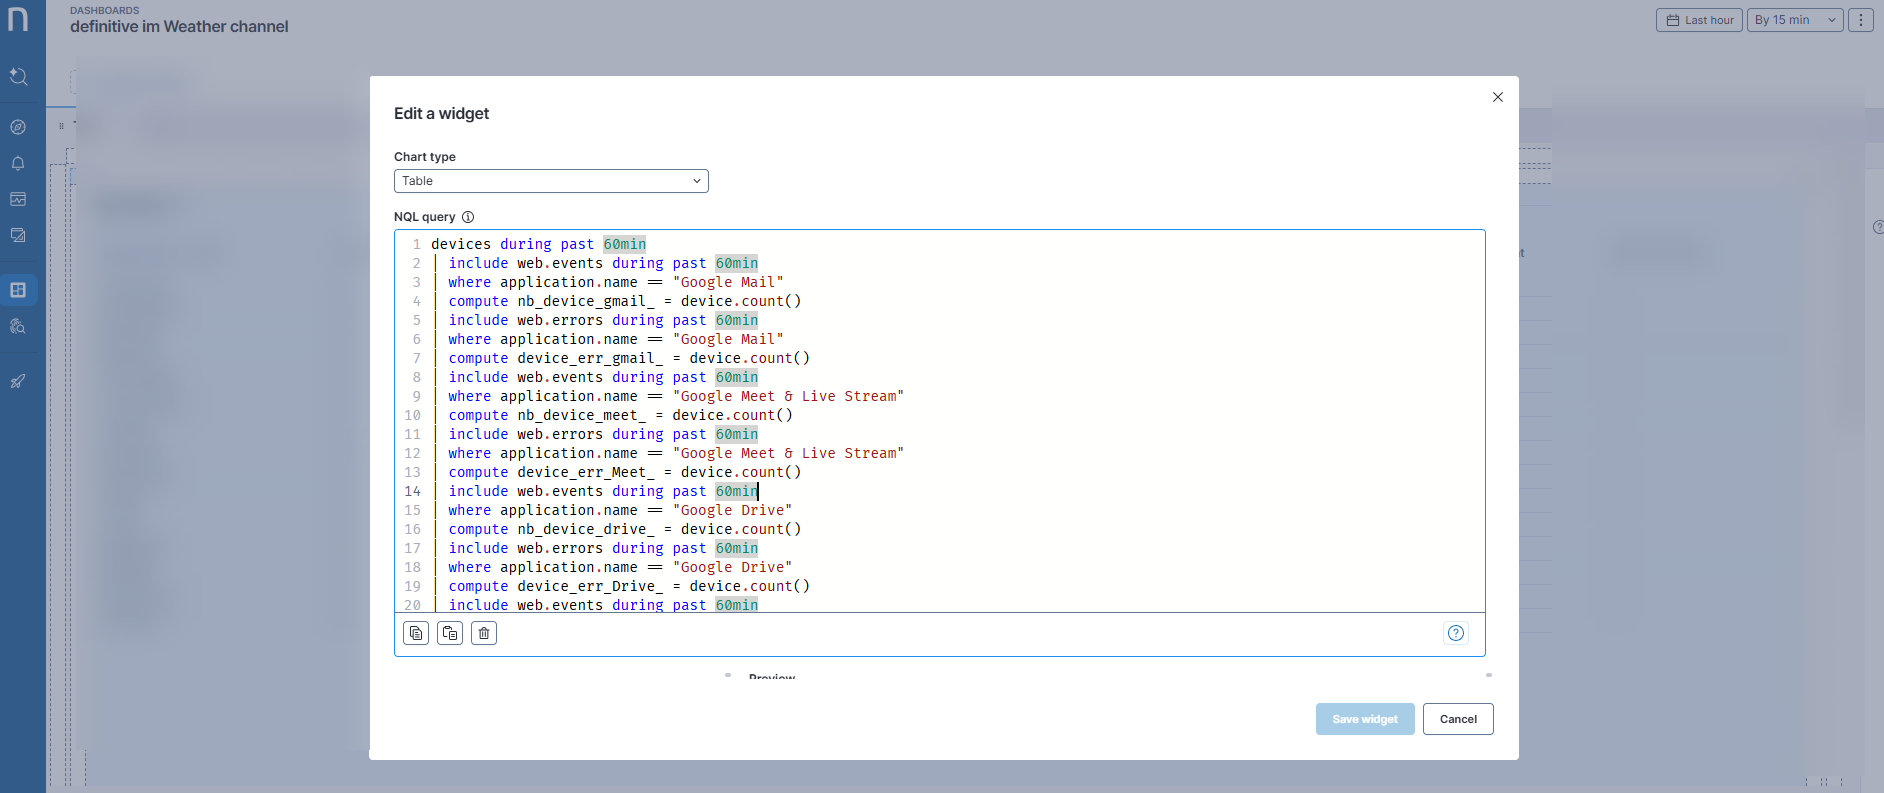
Task: Click 60min value on line 14
Action: [x=737, y=491]
